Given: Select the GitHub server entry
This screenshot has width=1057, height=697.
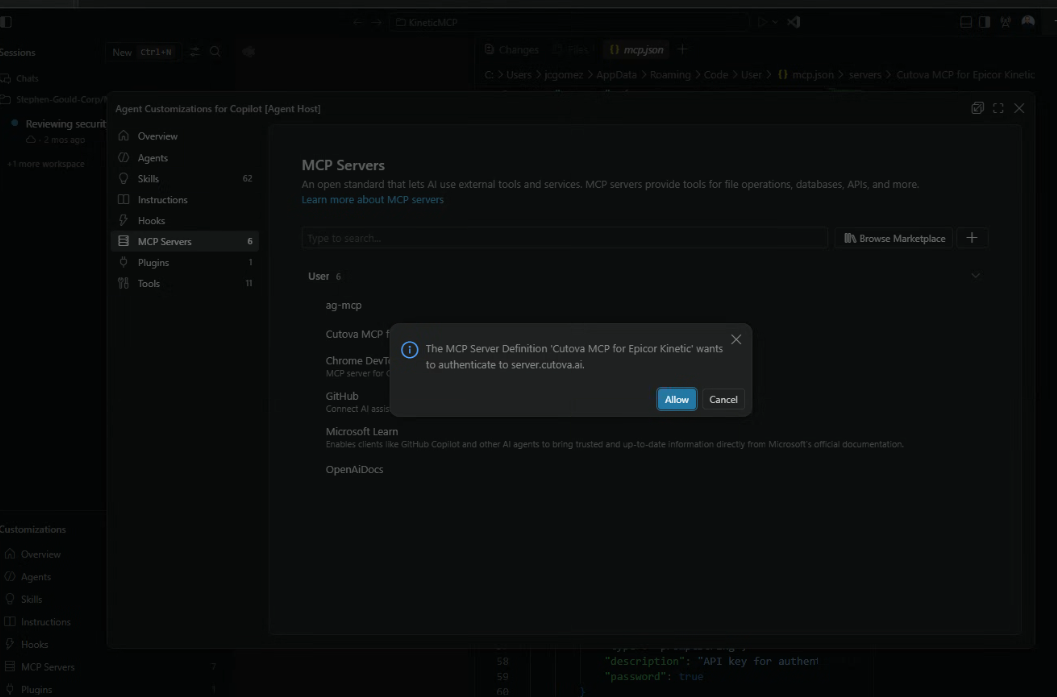Looking at the screenshot, I should pos(357,402).
